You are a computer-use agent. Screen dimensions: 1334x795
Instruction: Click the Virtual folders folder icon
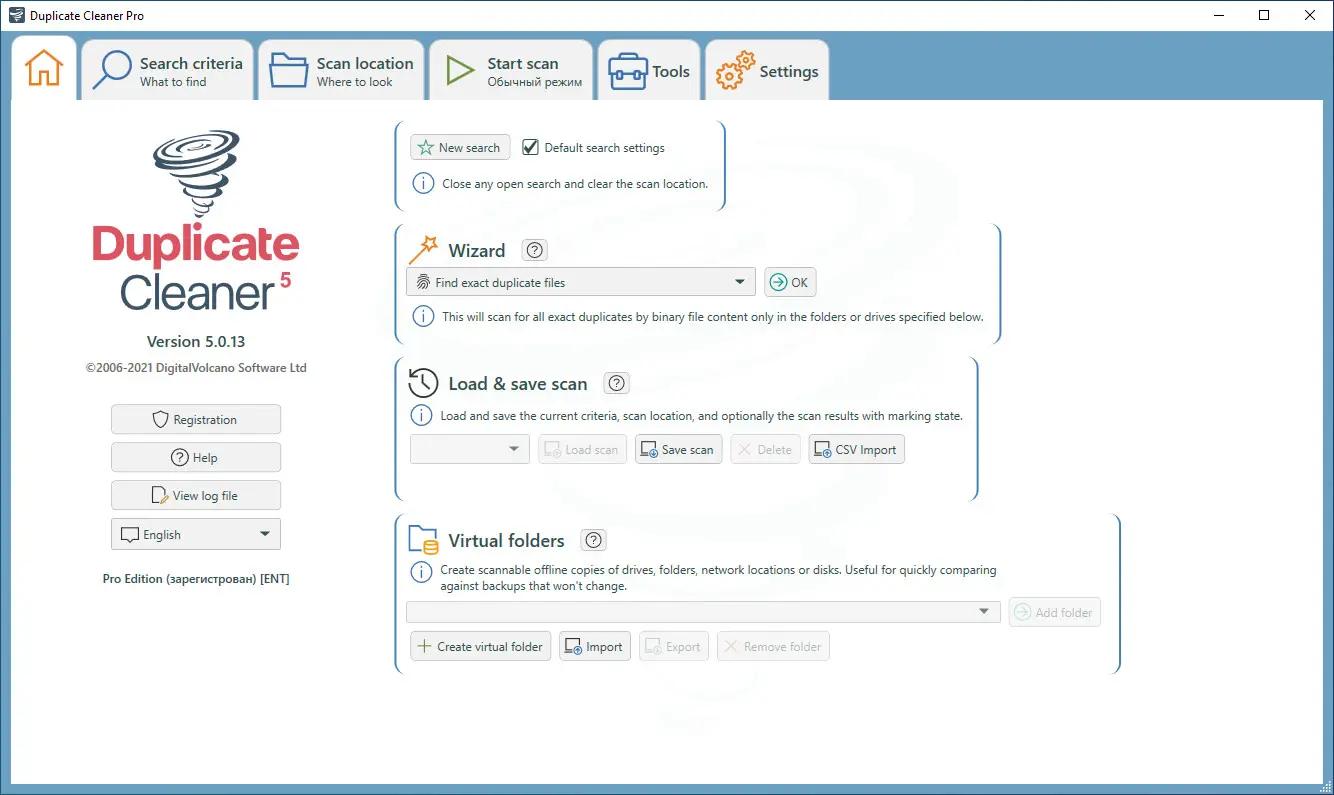tap(423, 540)
